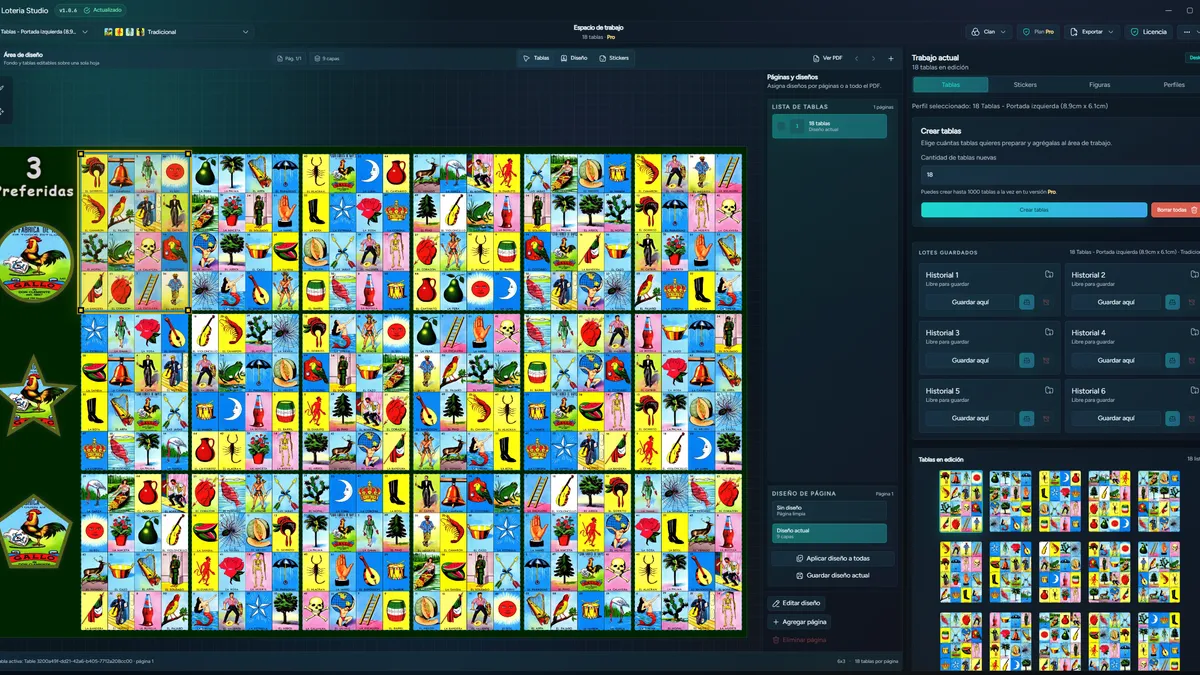The height and width of the screenshot is (675, 1200).
Task: Go to the previous page arrow
Action: click(856, 58)
